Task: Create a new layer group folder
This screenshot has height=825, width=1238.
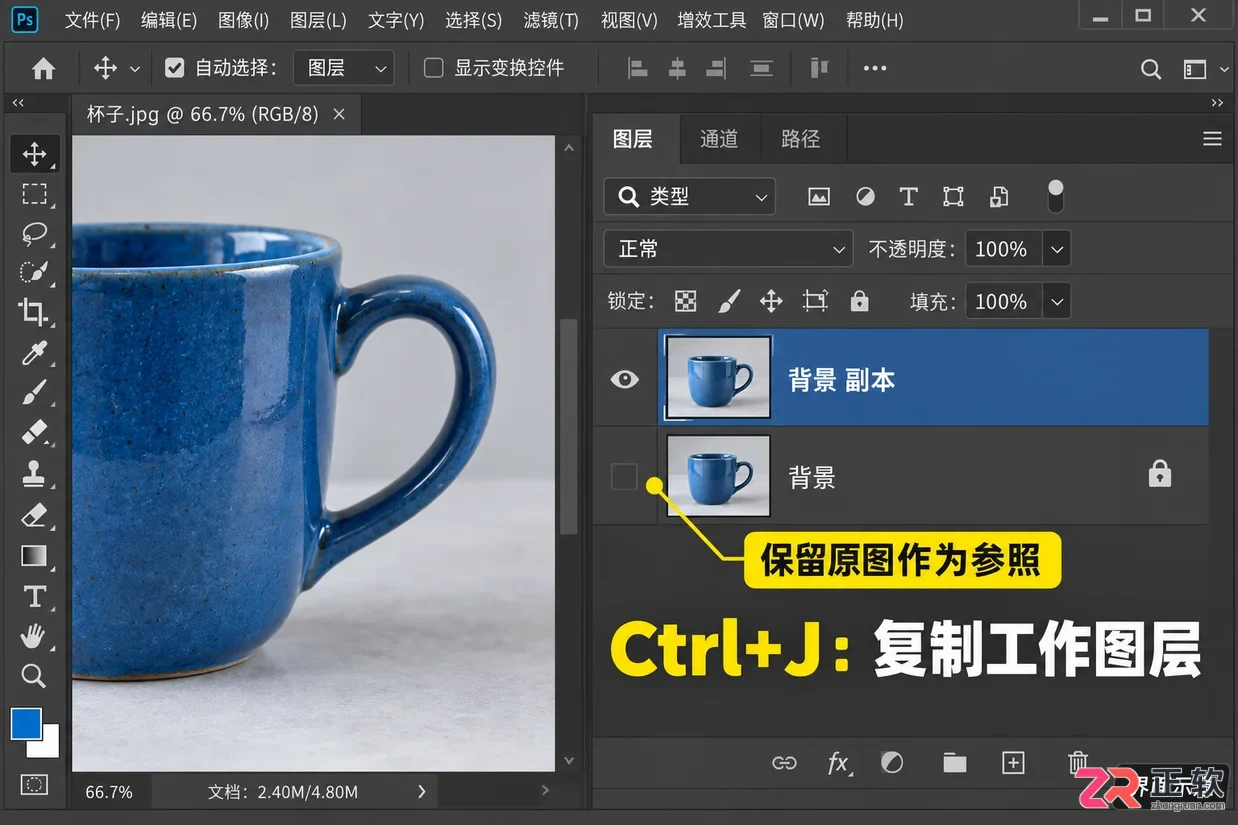Action: [x=955, y=763]
